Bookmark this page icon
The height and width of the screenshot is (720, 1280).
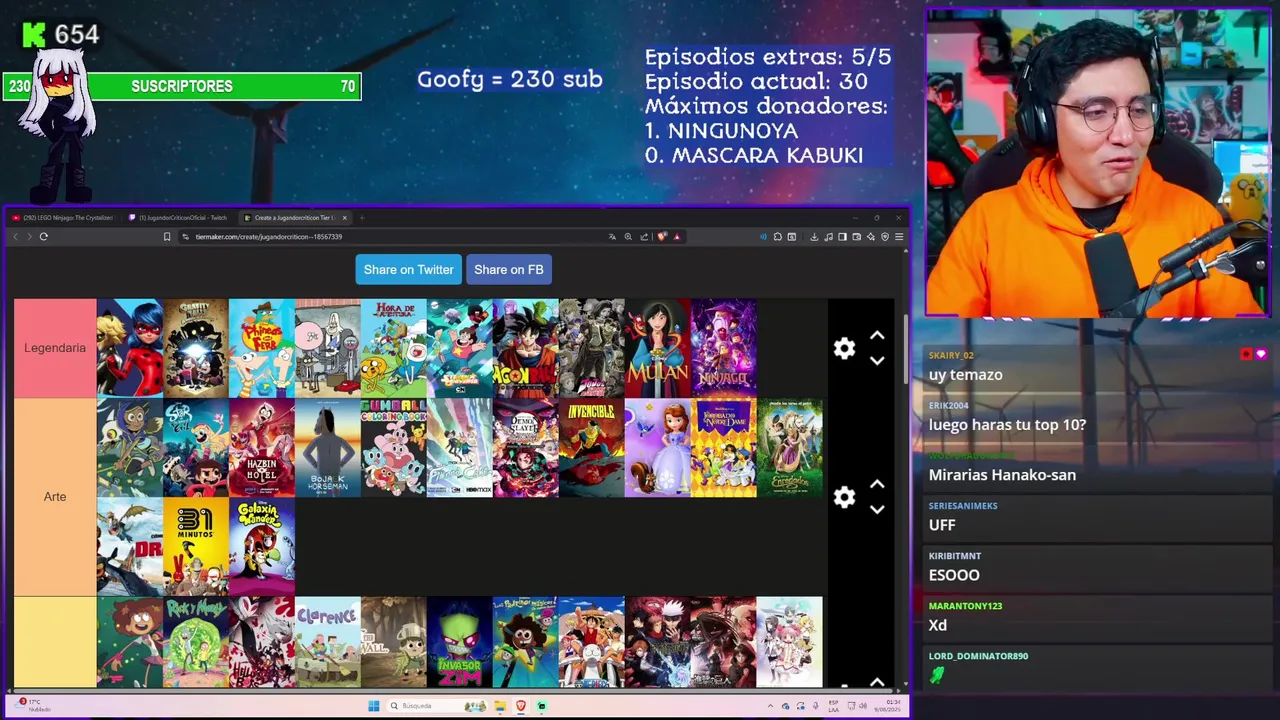tap(167, 237)
